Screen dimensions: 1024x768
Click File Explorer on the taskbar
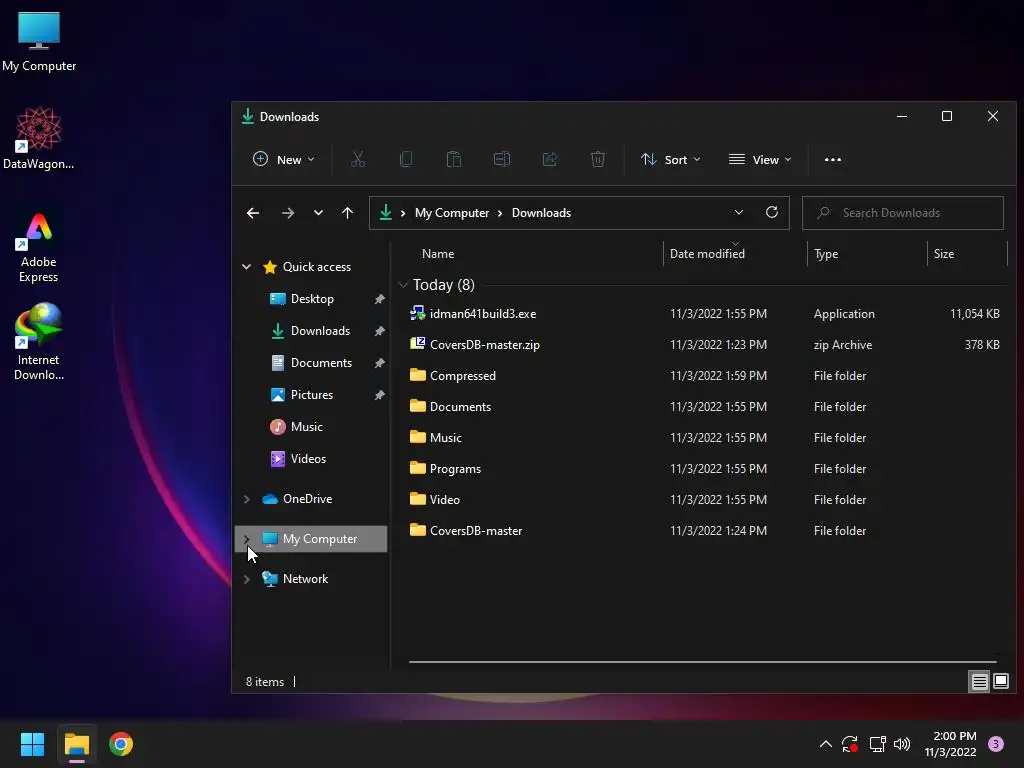[x=76, y=744]
